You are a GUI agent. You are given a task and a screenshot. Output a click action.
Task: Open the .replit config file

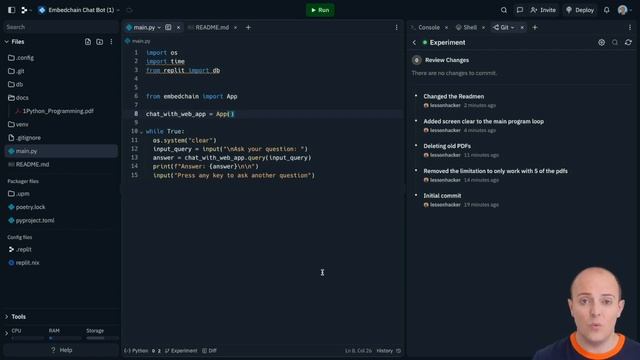tap(61, 249)
